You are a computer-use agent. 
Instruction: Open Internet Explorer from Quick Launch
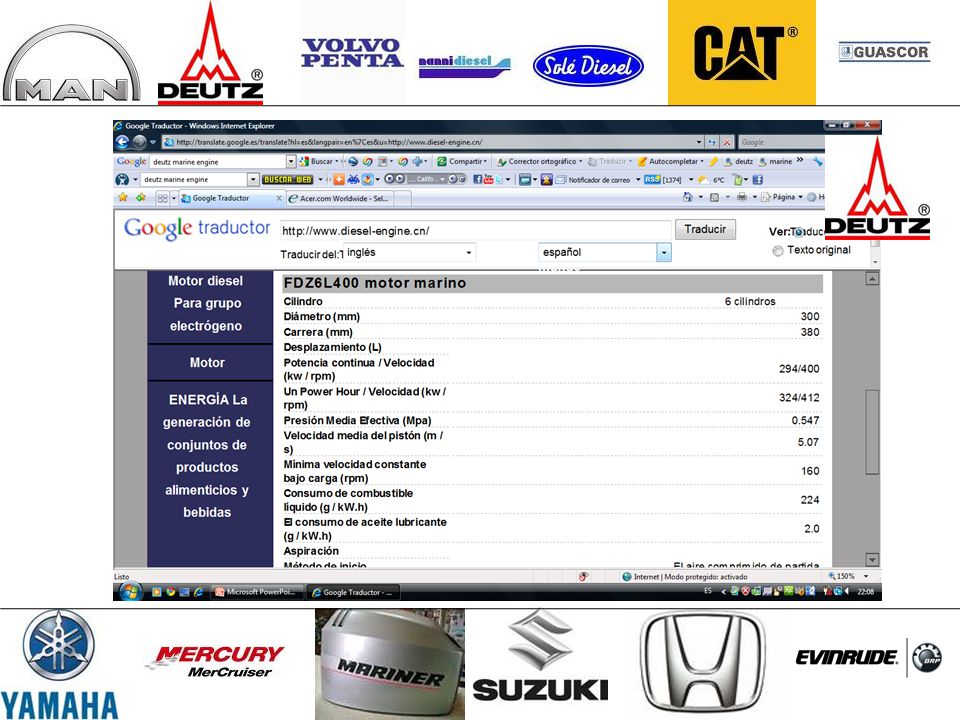[198, 592]
